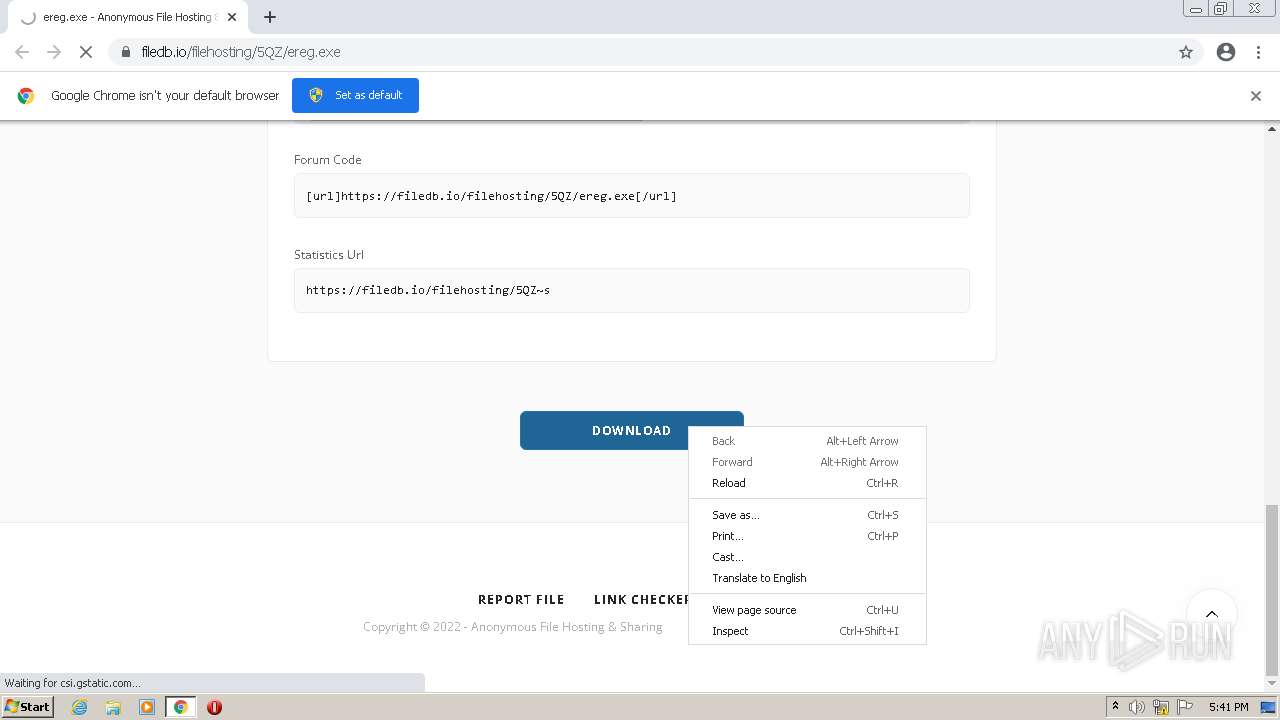
Task: Open File Explorer folder from taskbar
Action: [x=113, y=707]
